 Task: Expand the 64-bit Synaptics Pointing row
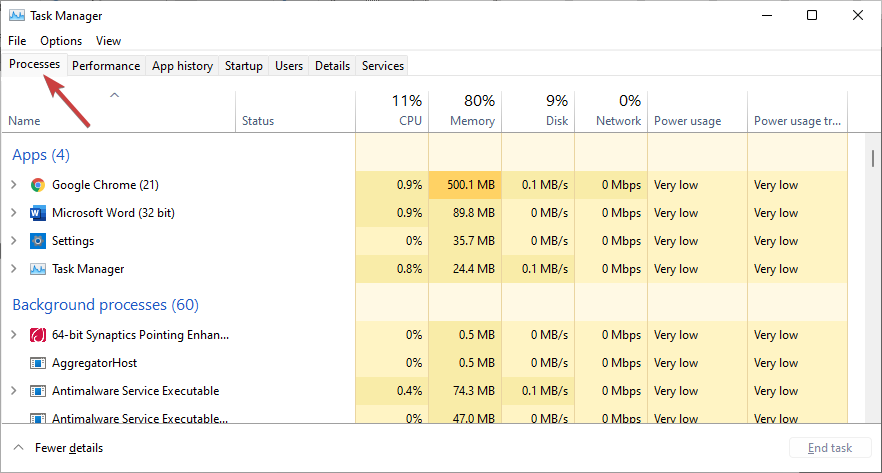click(14, 335)
